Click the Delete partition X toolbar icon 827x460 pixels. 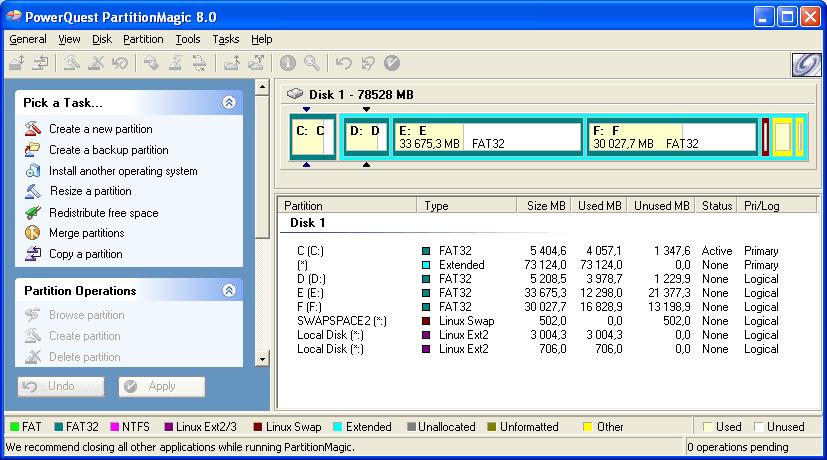(x=96, y=63)
